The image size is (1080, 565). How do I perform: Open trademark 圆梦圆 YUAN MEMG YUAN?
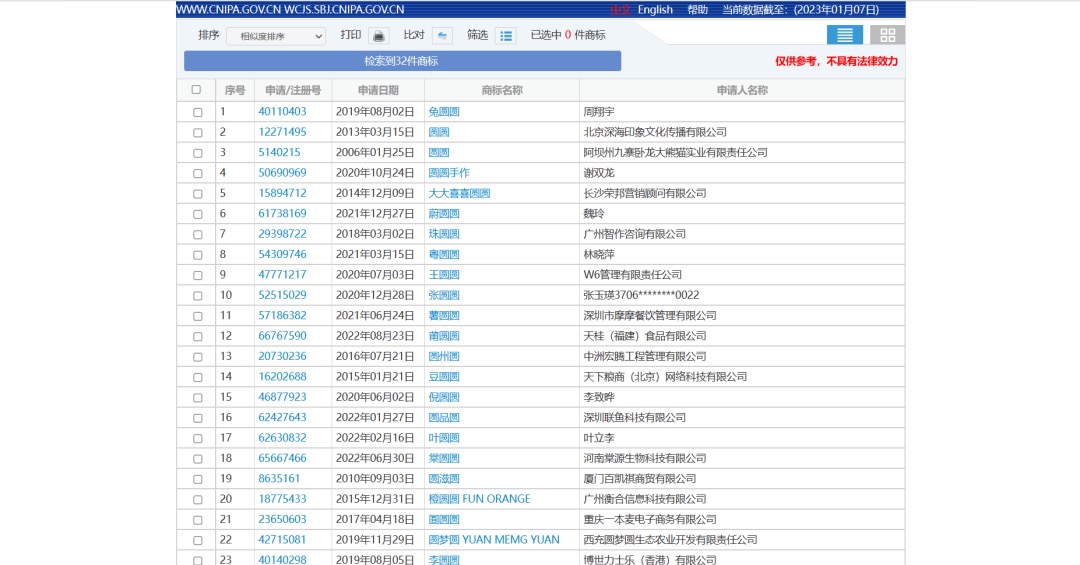pyautogui.click(x=494, y=540)
